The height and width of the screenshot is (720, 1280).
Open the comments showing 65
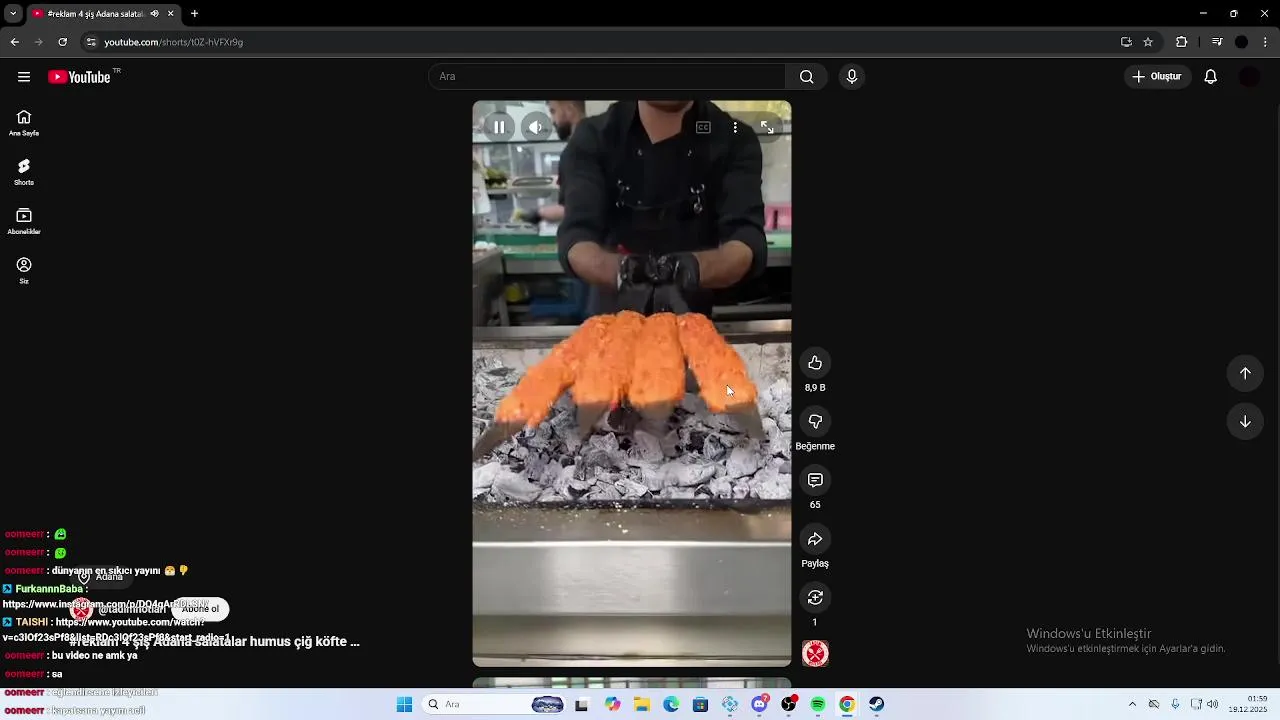[815, 481]
